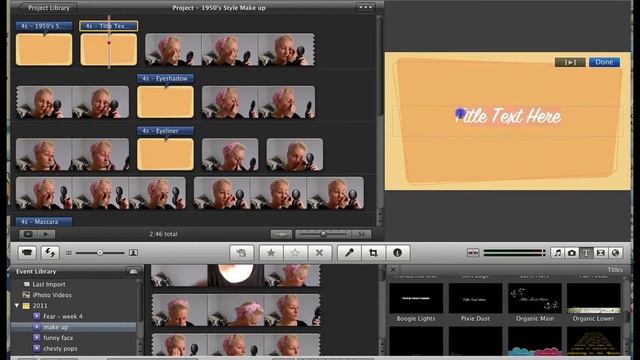Open the voiceover microphone tool
640x360 pixels.
(349, 253)
